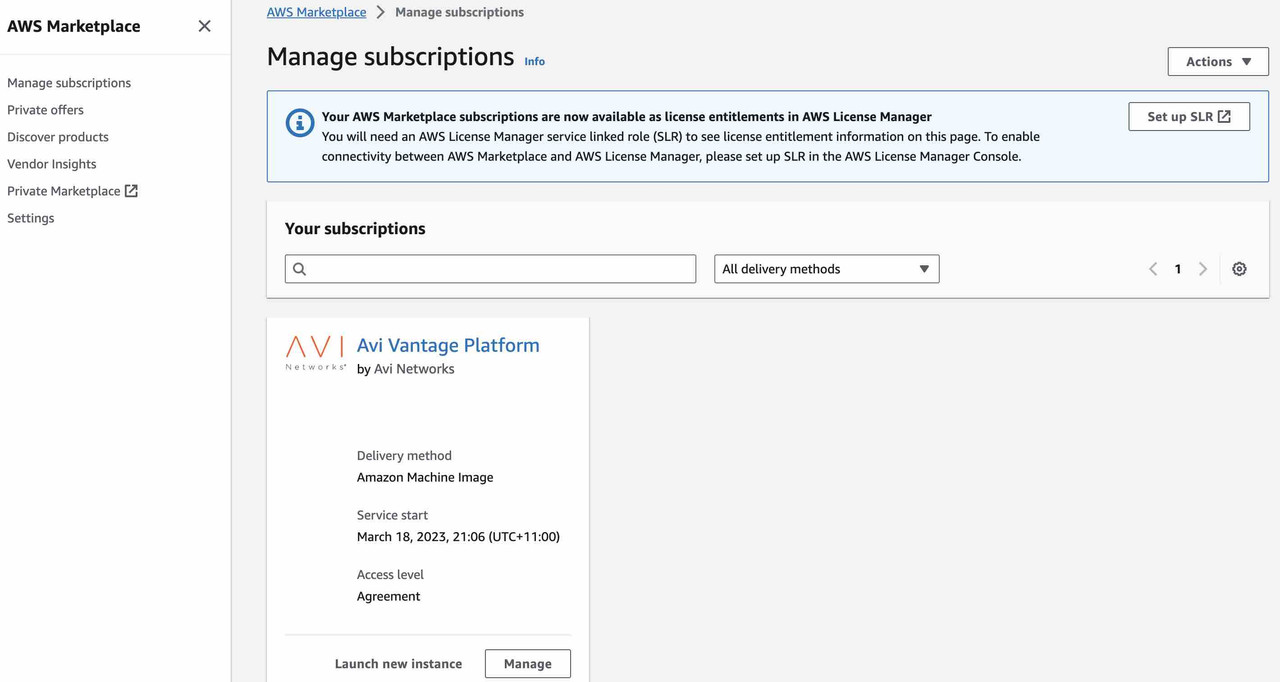This screenshot has width=1280, height=682.
Task: Click the 'by Avi Networks' text
Action: pyautogui.click(x=406, y=369)
